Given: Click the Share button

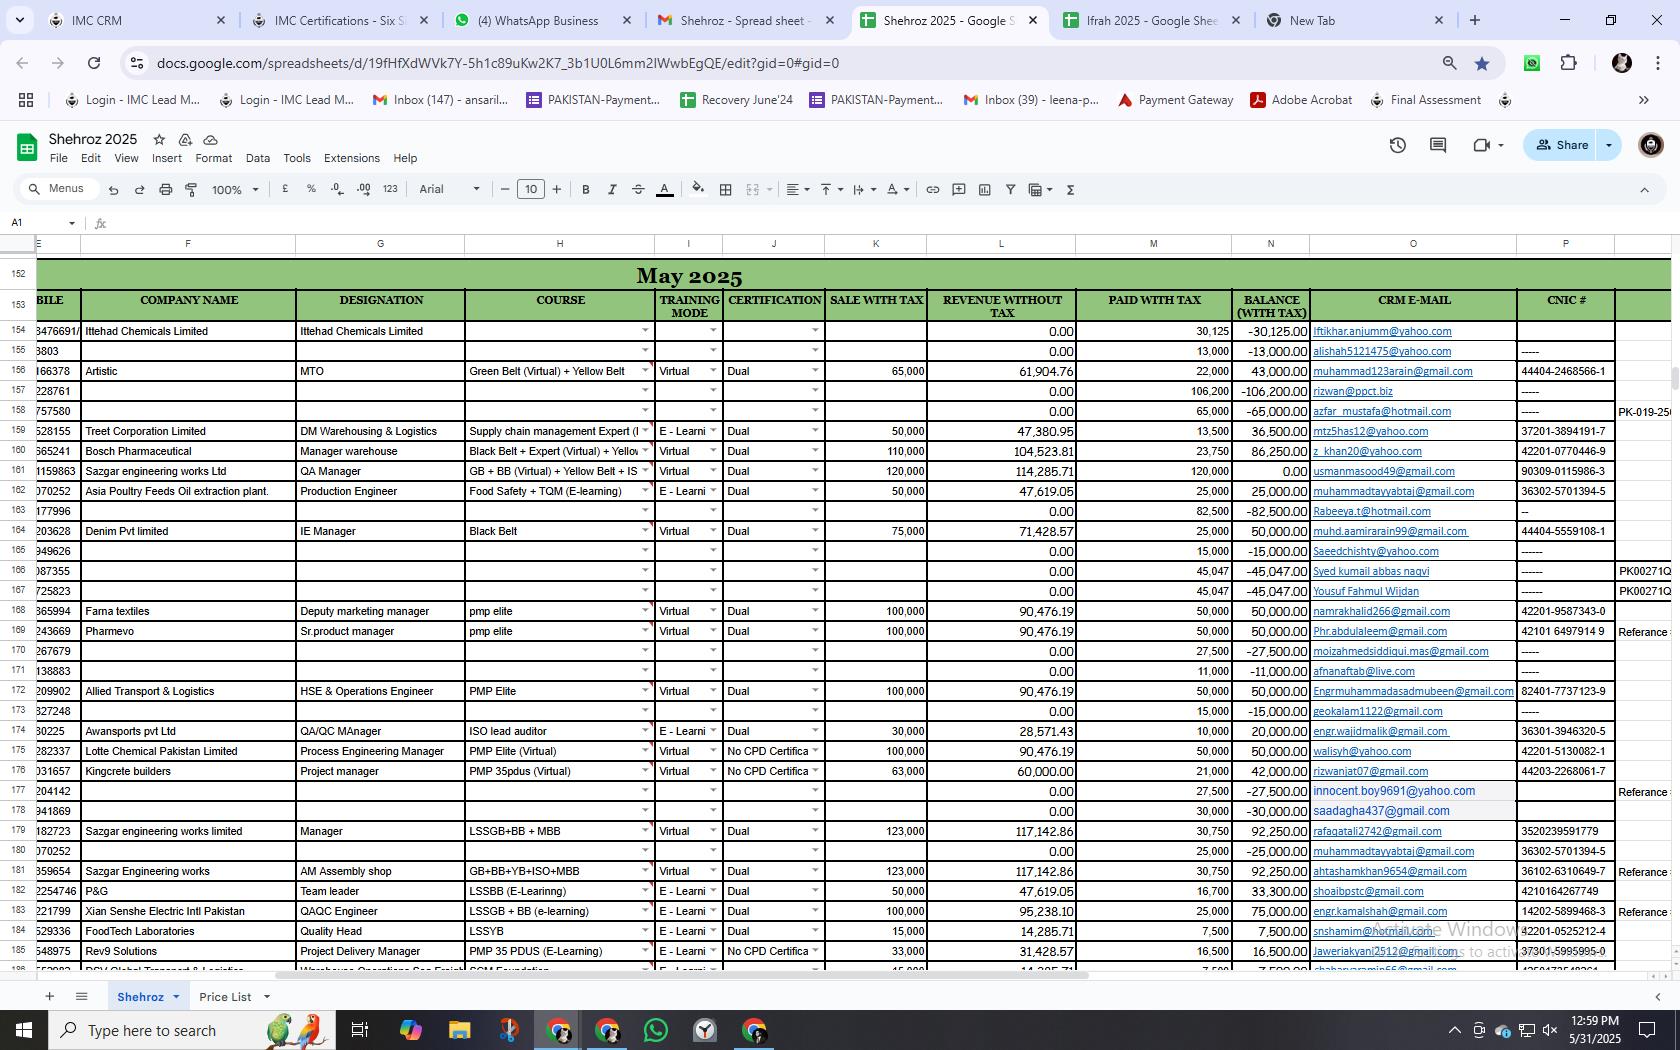Looking at the screenshot, I should (1561, 145).
